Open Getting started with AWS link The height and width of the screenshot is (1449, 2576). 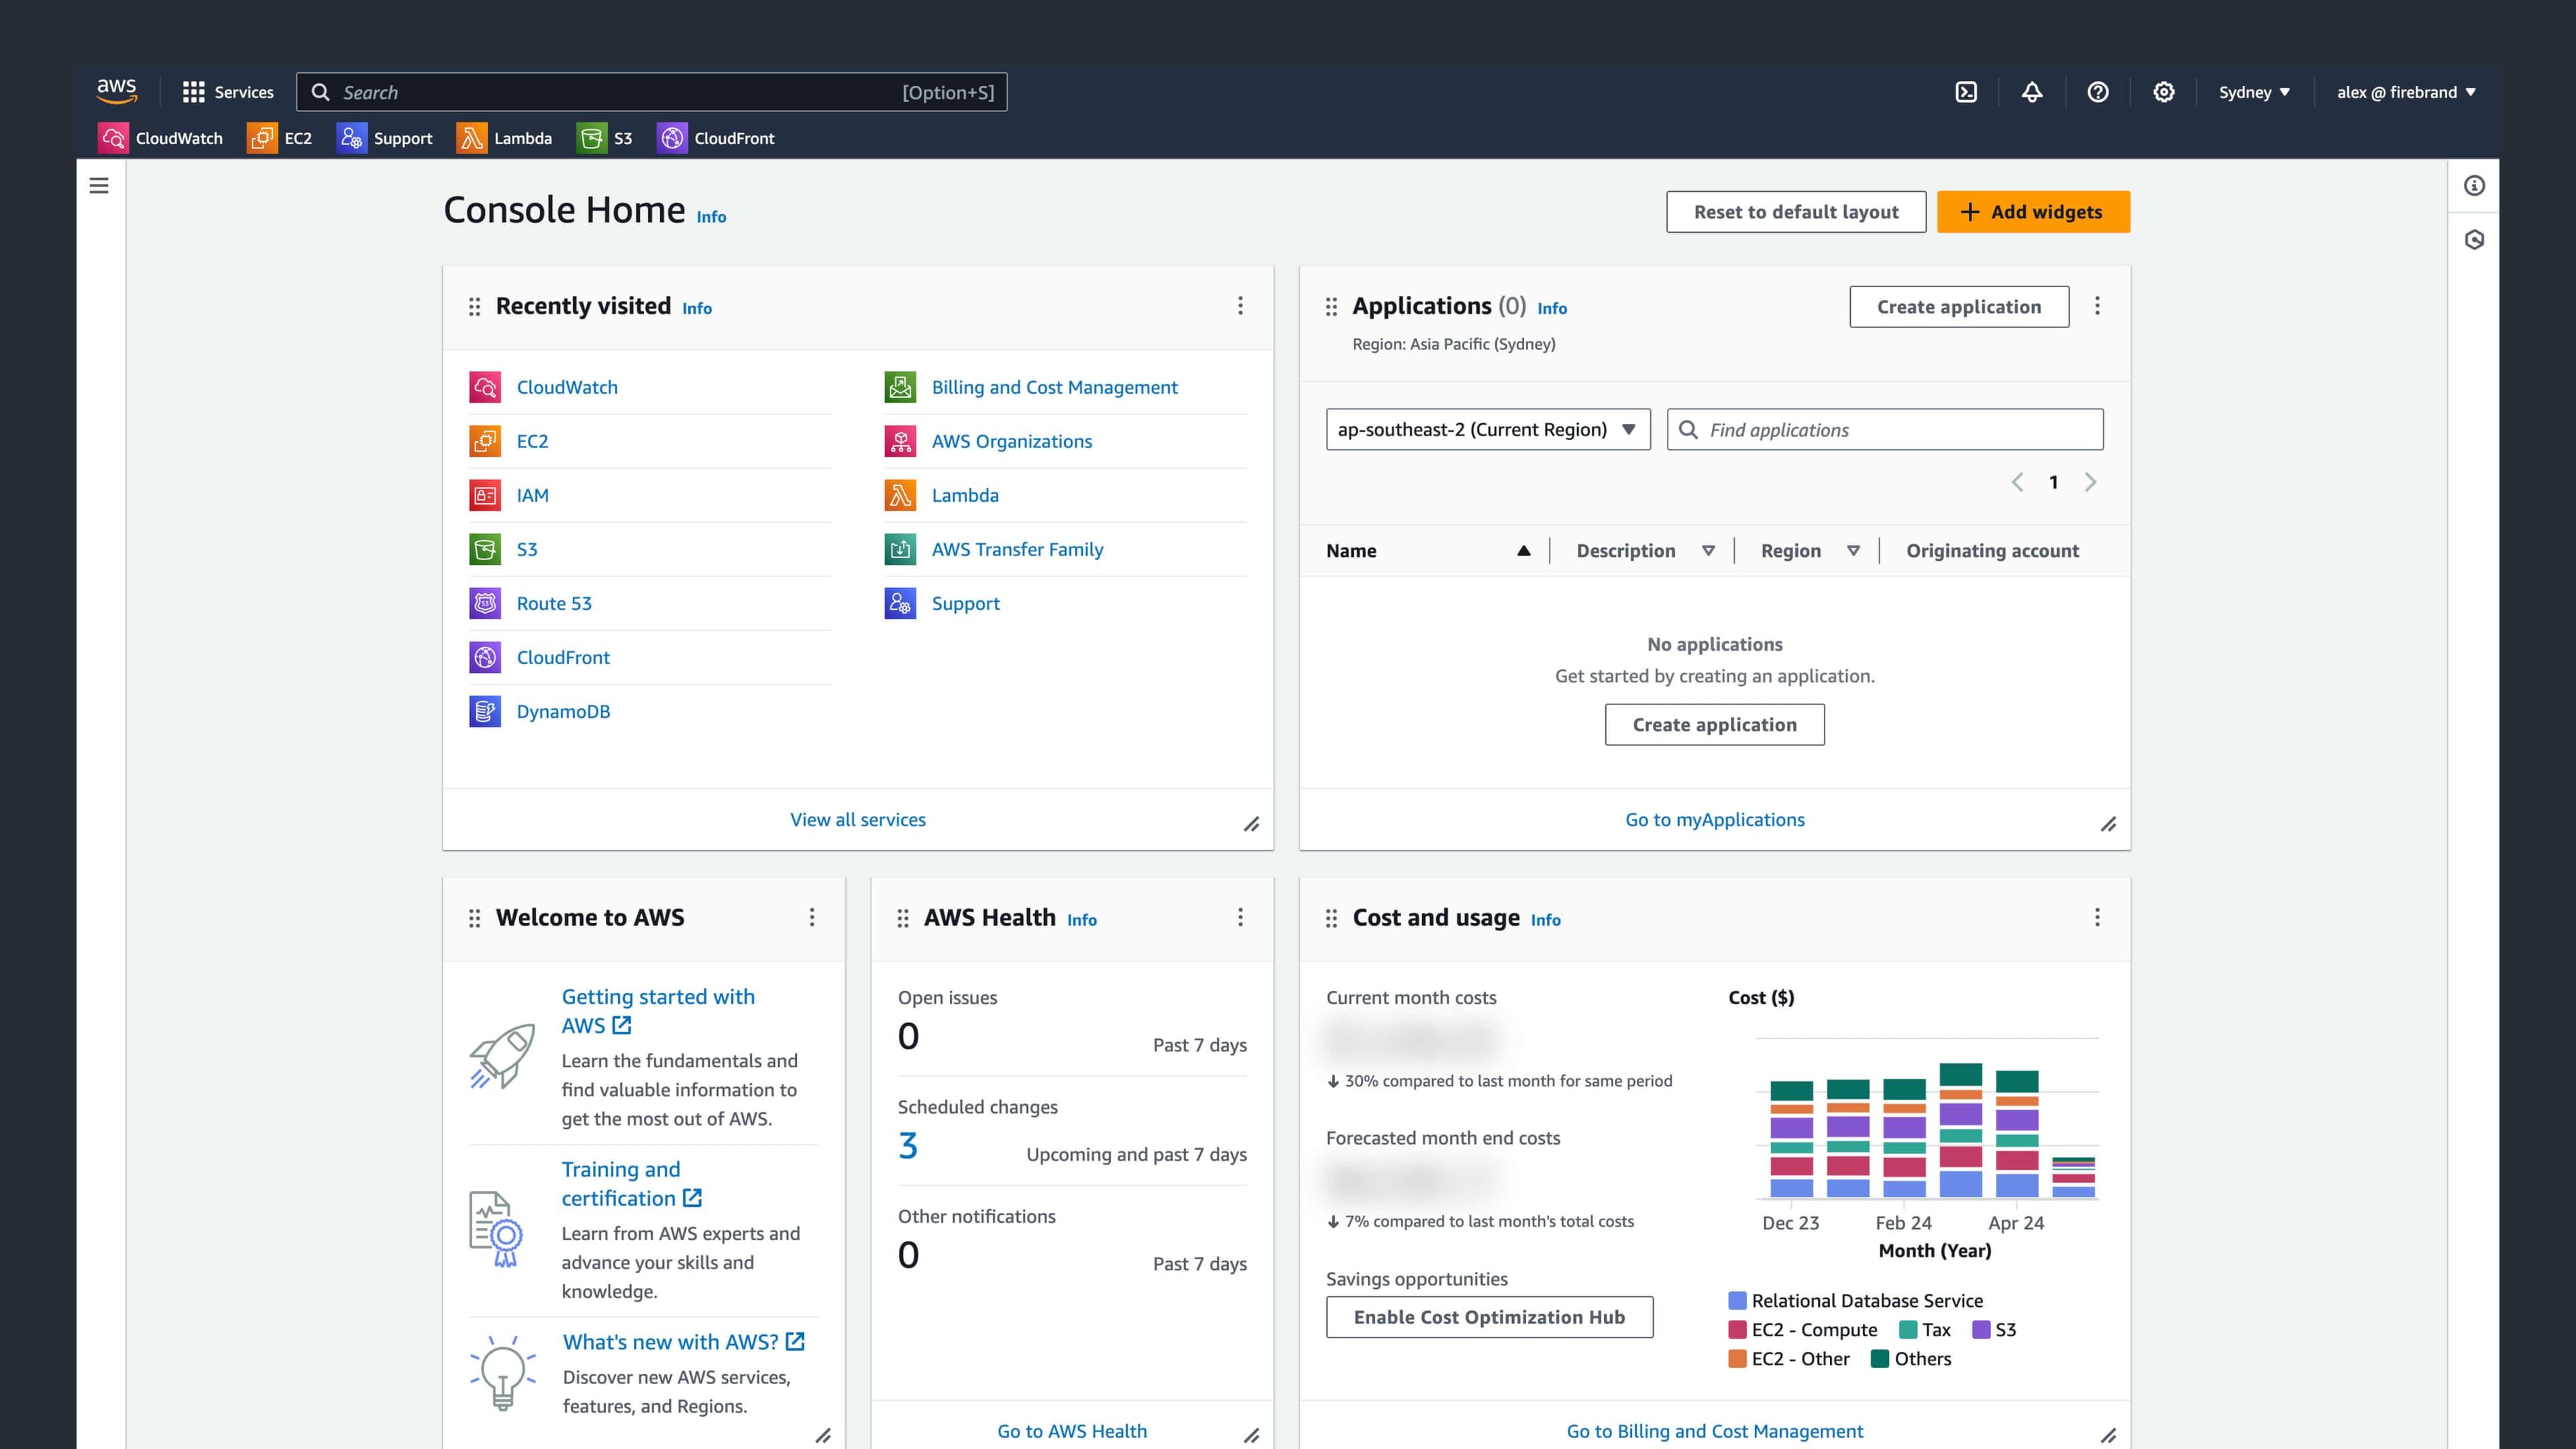pos(658,1010)
